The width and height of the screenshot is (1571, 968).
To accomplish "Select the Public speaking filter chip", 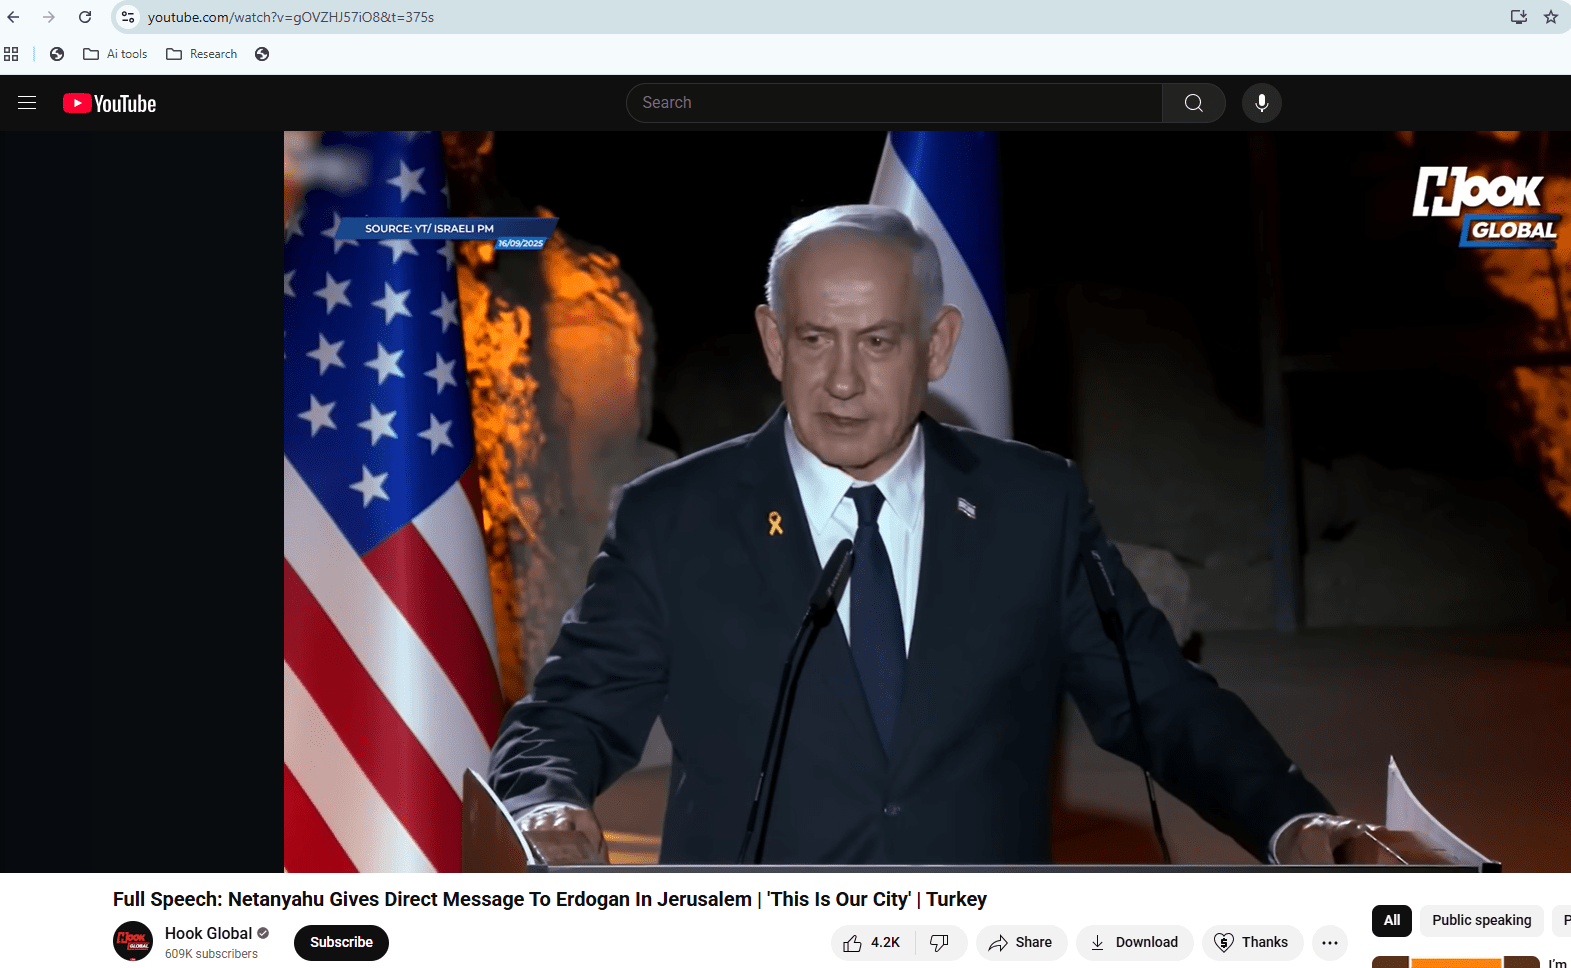I will point(1481,920).
